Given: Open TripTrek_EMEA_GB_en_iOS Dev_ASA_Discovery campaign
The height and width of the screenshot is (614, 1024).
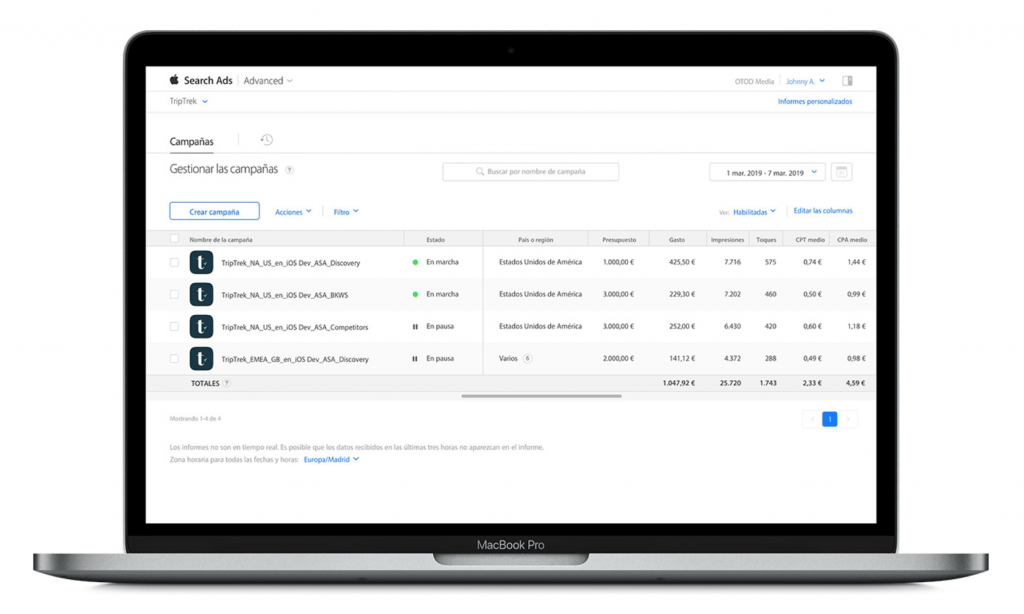Looking at the screenshot, I should (x=295, y=359).
